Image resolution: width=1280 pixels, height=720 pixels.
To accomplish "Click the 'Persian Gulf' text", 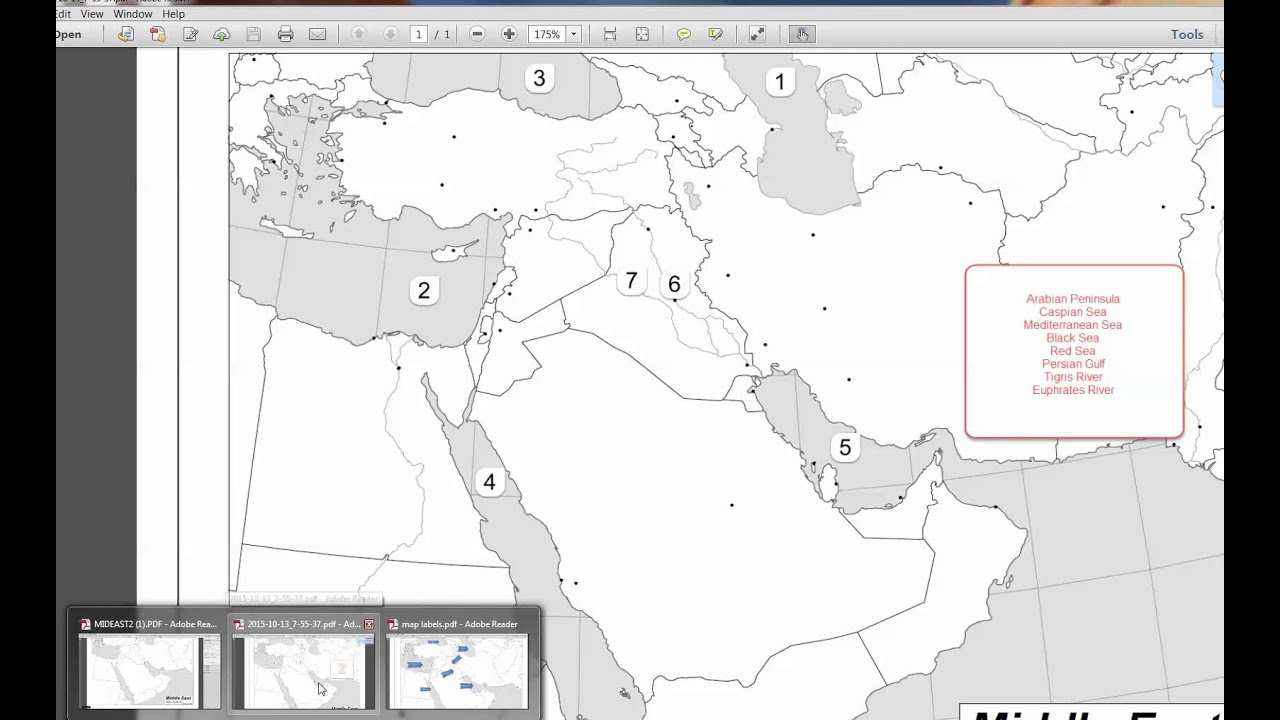I will pyautogui.click(x=1073, y=364).
